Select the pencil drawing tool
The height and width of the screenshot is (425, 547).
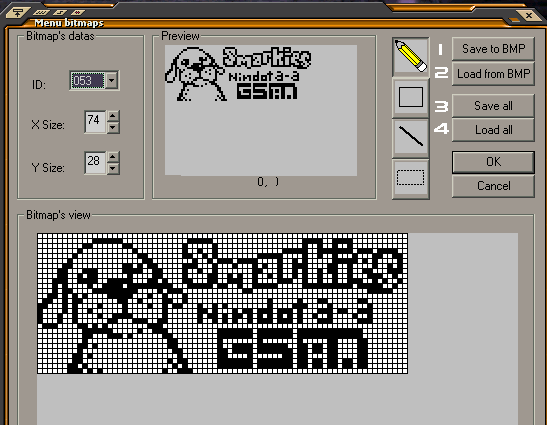[x=411, y=57]
